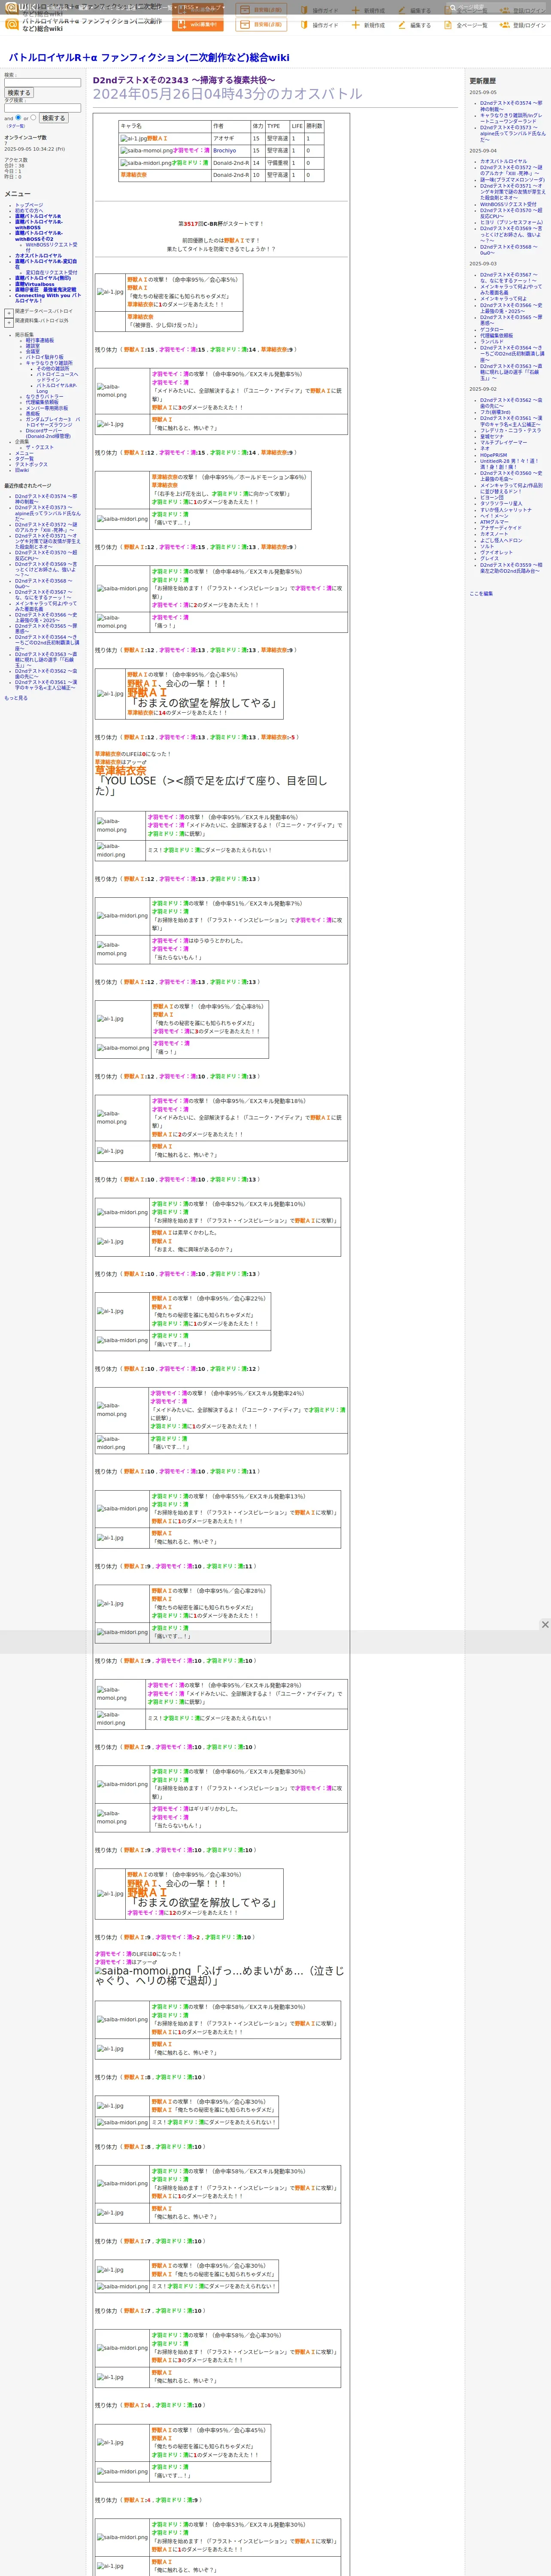Open D2ndテストXその3561 in left recently created list
Screen dimensions: 551x2576
click(45, 685)
